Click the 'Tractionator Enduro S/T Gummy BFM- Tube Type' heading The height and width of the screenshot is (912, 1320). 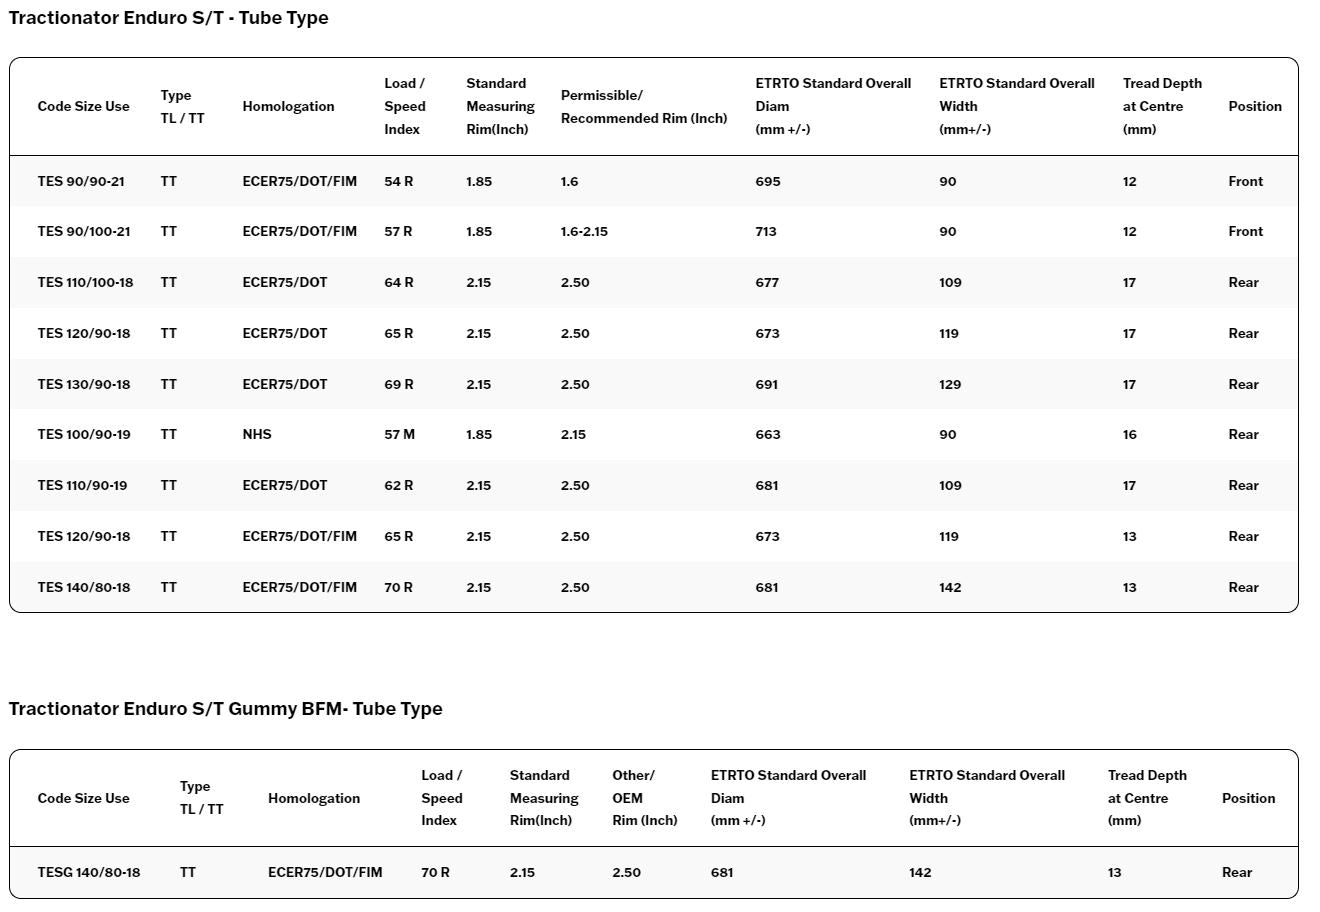tap(225, 709)
